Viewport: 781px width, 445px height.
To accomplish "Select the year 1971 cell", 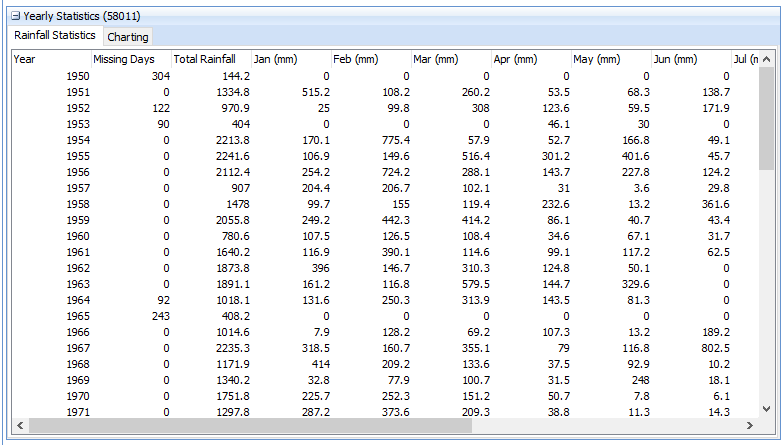I will coord(78,412).
